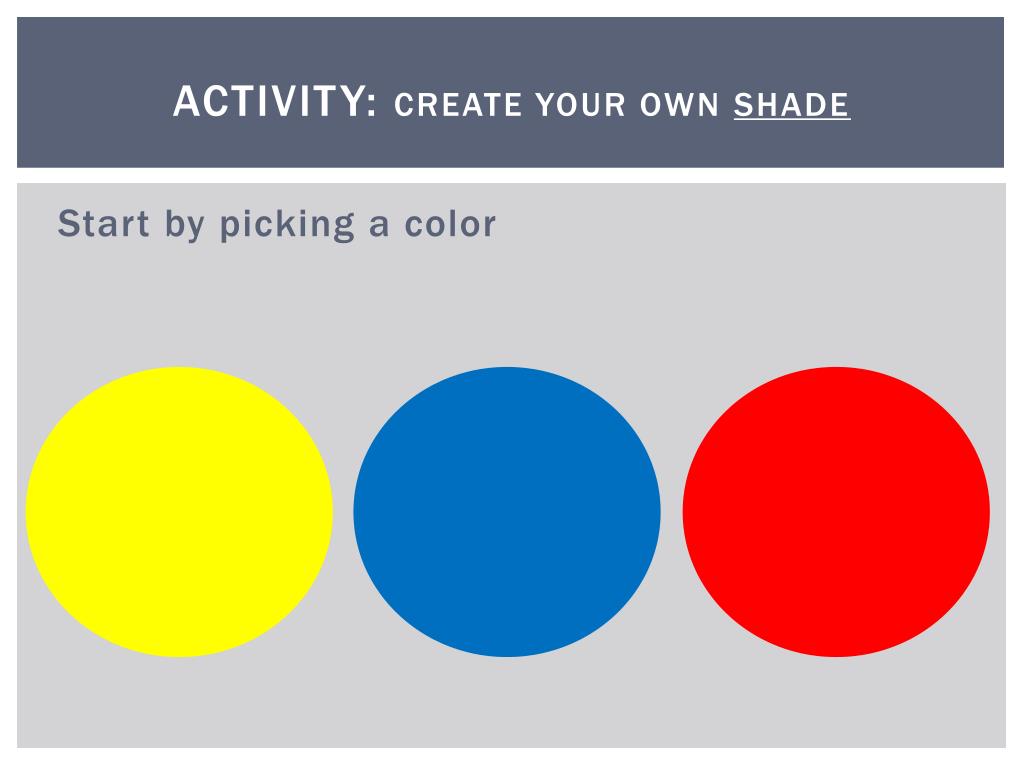Screen dimensions: 1024x768
Task: Select the word YOUR in the heading
Action: coord(581,105)
